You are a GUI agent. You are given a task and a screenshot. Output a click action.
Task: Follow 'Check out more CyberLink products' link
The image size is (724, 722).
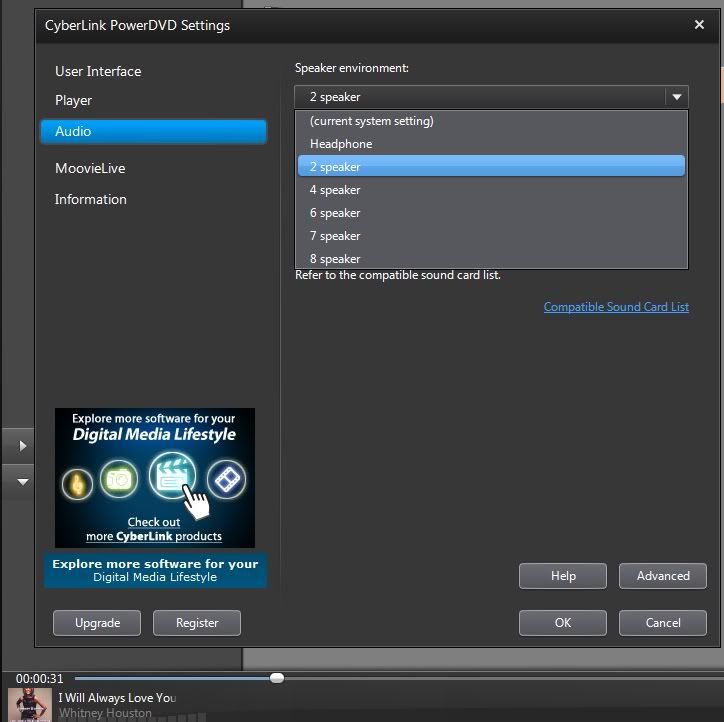[154, 529]
